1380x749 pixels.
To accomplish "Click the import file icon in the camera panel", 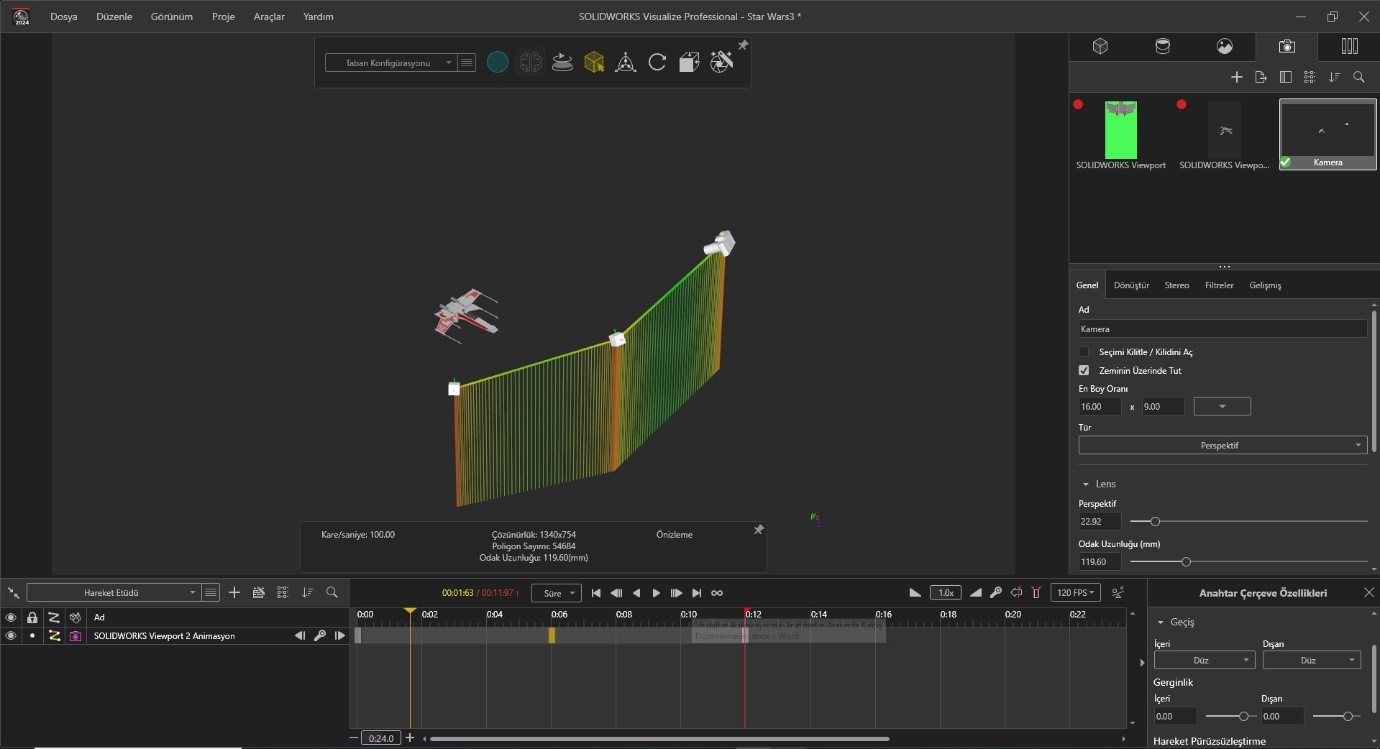I will point(1261,77).
